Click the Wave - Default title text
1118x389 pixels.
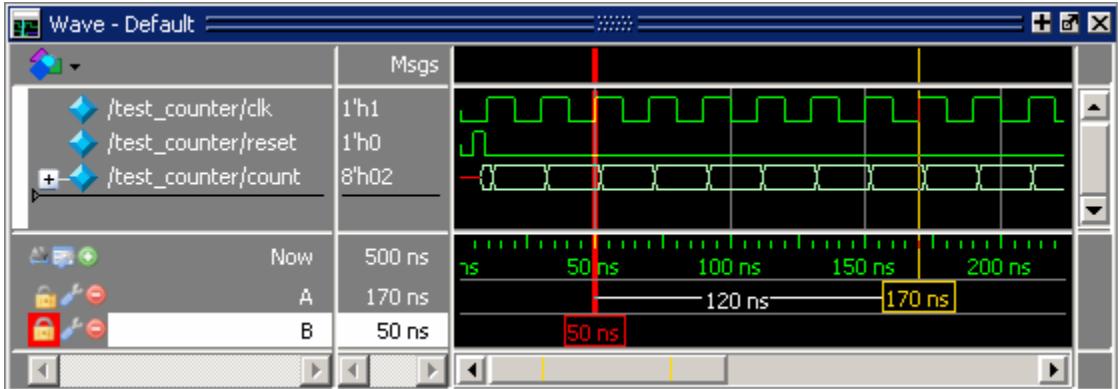click(121, 24)
